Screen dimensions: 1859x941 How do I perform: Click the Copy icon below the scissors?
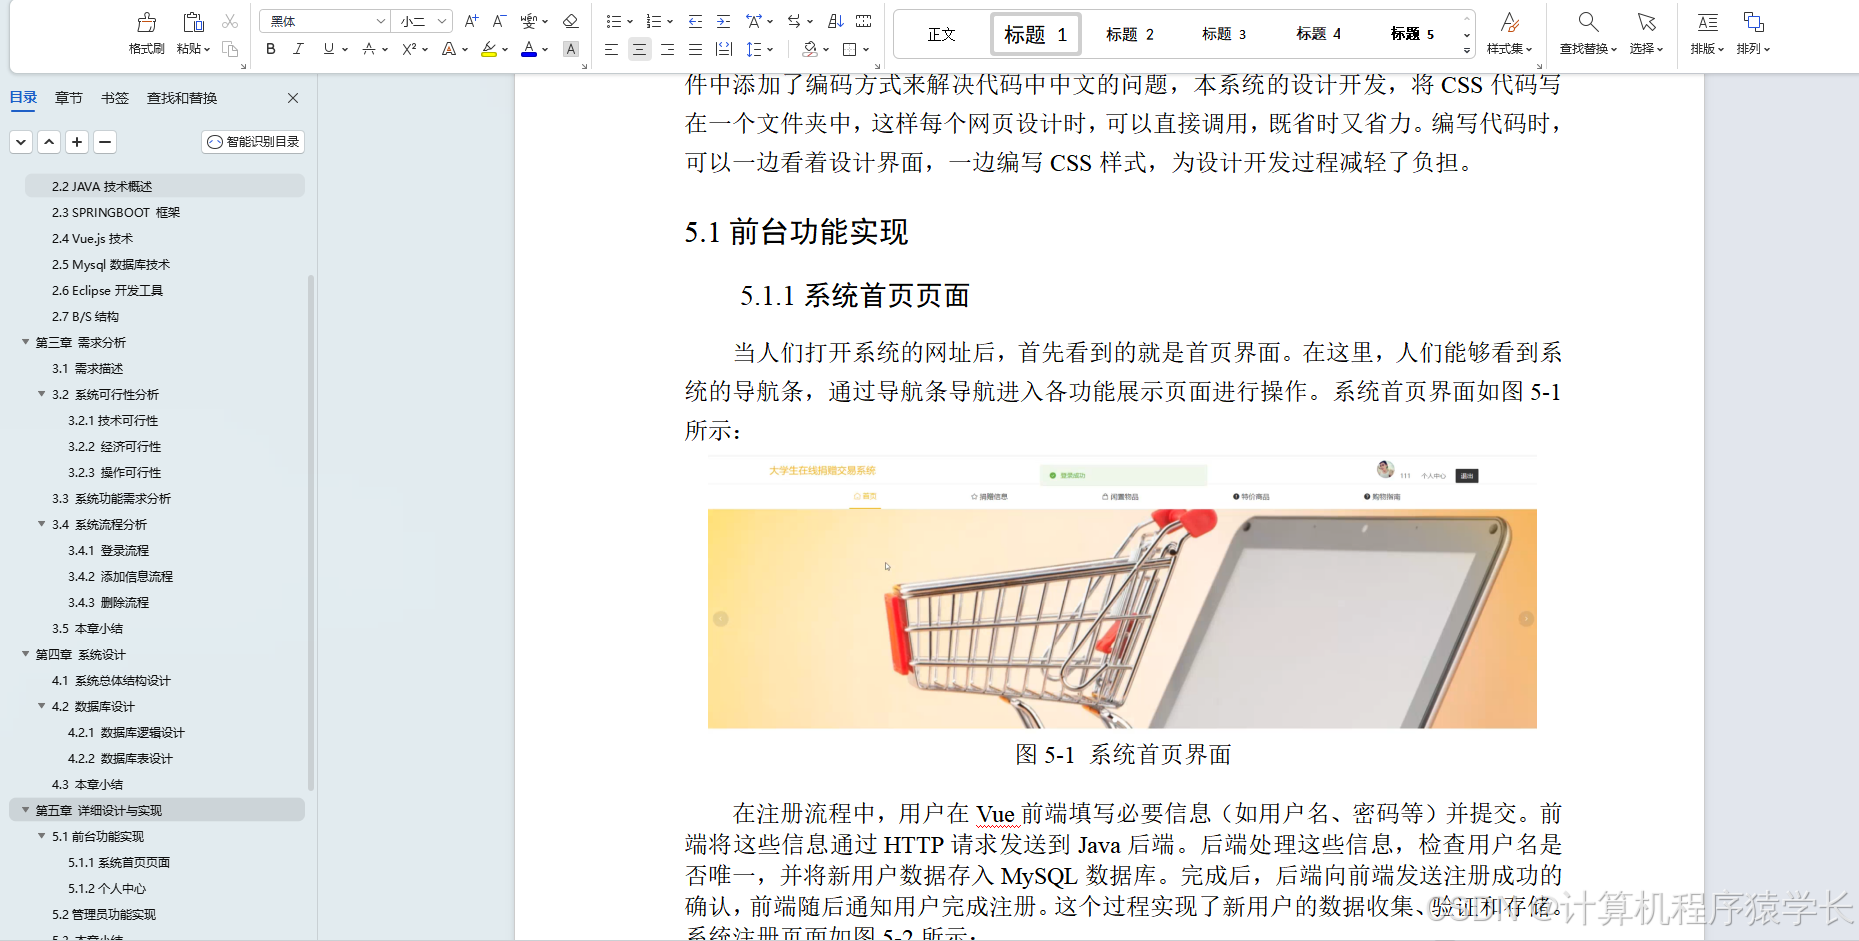click(x=230, y=49)
